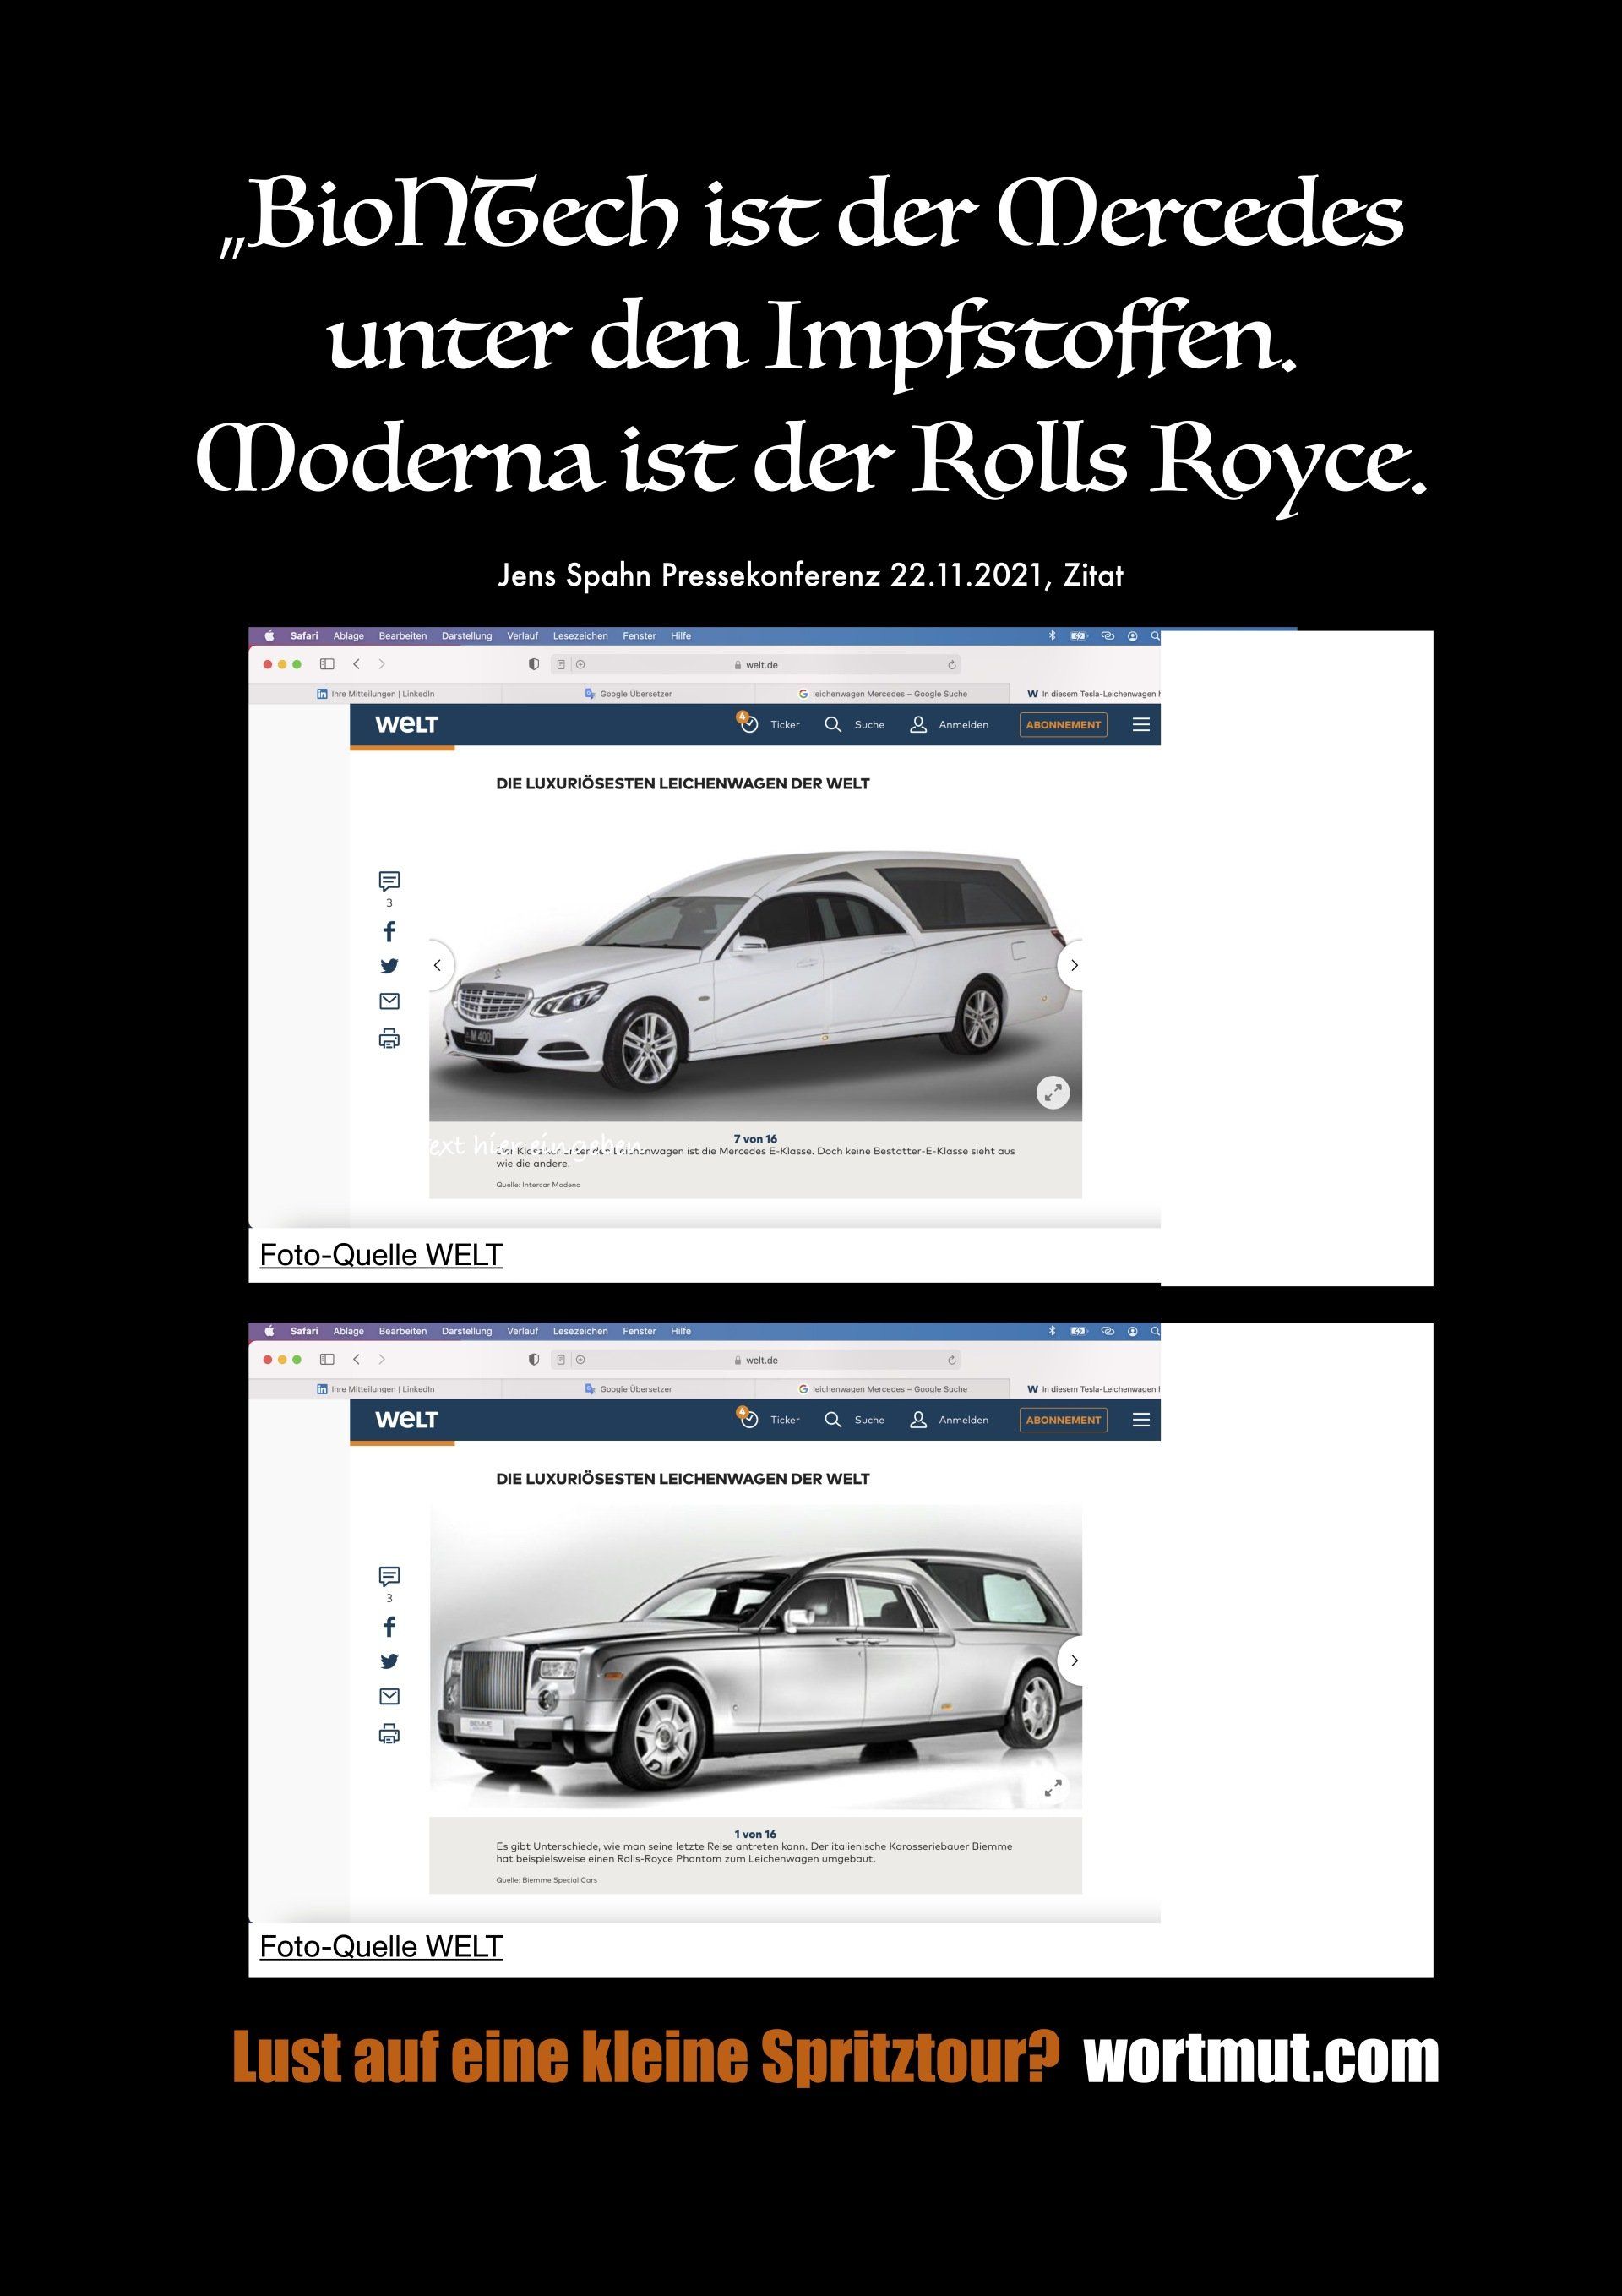This screenshot has height=2296, width=1622.
Task: Click the email icon beside the Rolls-Royce hearse
Action: 389,1695
